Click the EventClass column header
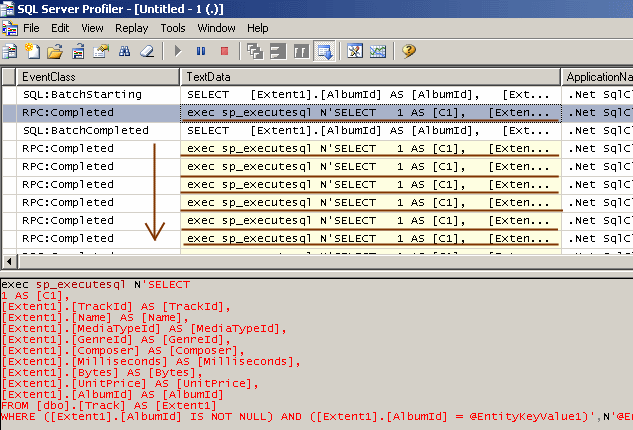This screenshot has height=430, width=633. (98, 77)
